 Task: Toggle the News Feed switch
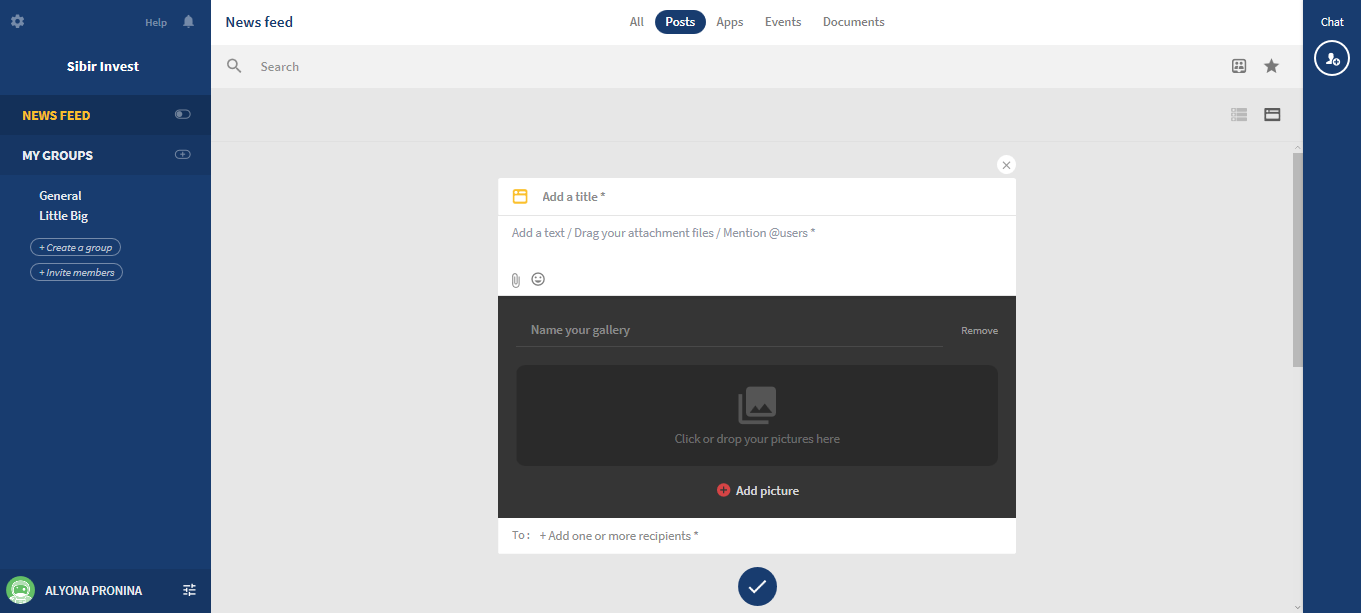(x=182, y=114)
